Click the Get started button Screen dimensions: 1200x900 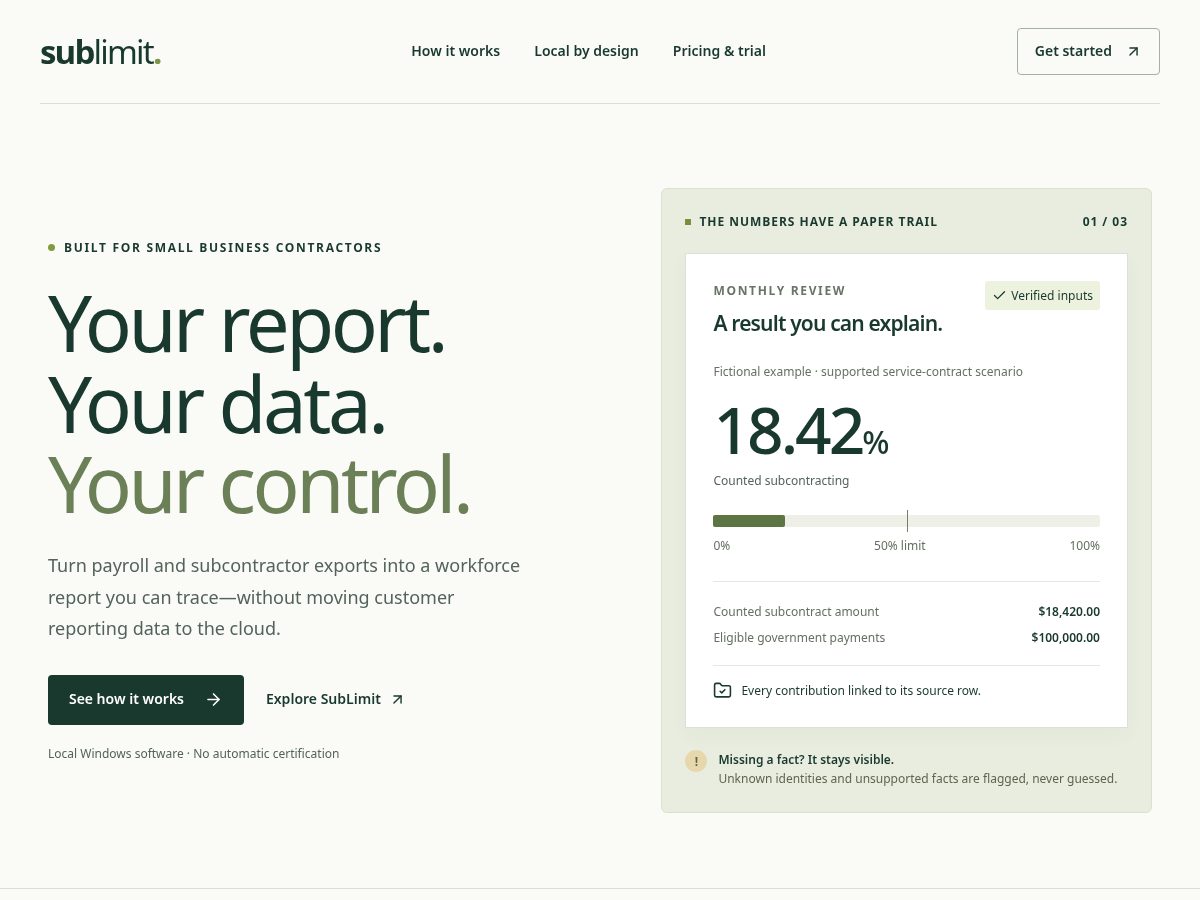tap(1088, 51)
